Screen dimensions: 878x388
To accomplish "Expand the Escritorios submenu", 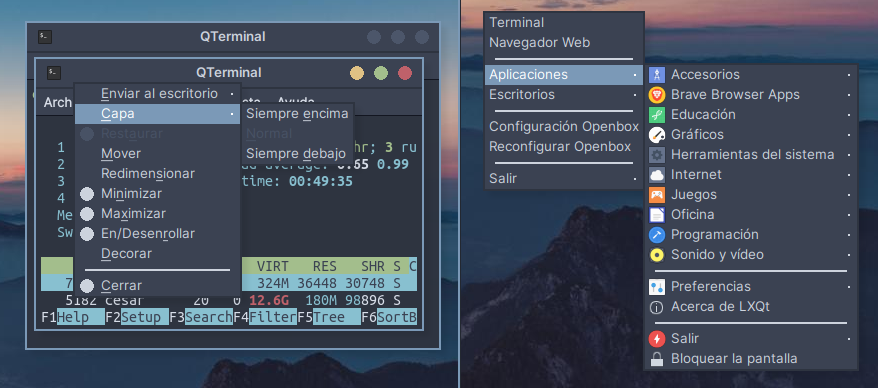I will point(564,94).
